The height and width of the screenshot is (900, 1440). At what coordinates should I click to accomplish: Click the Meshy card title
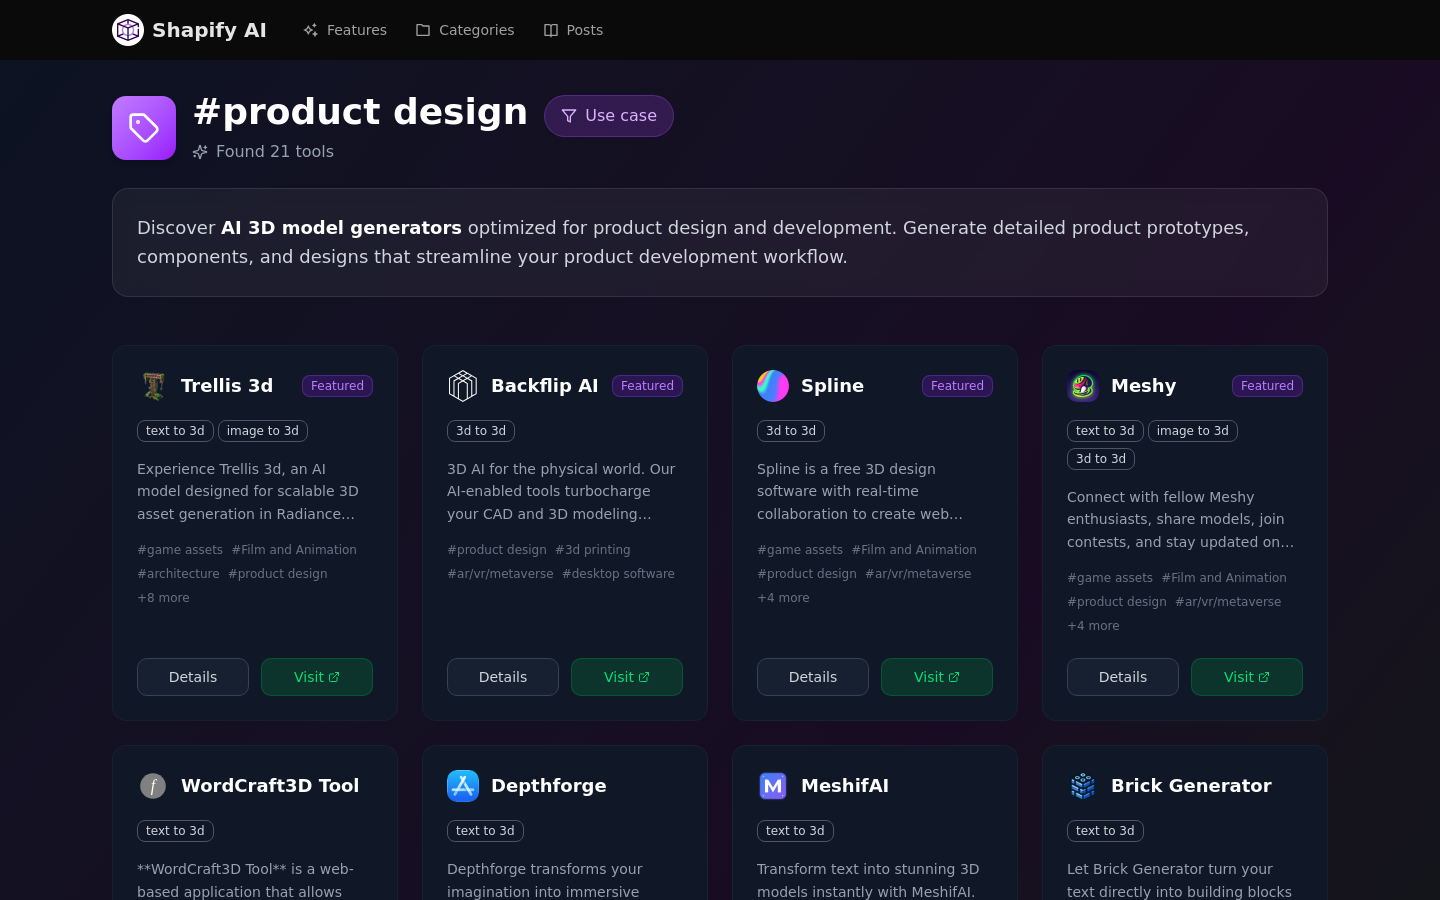[x=1143, y=386]
